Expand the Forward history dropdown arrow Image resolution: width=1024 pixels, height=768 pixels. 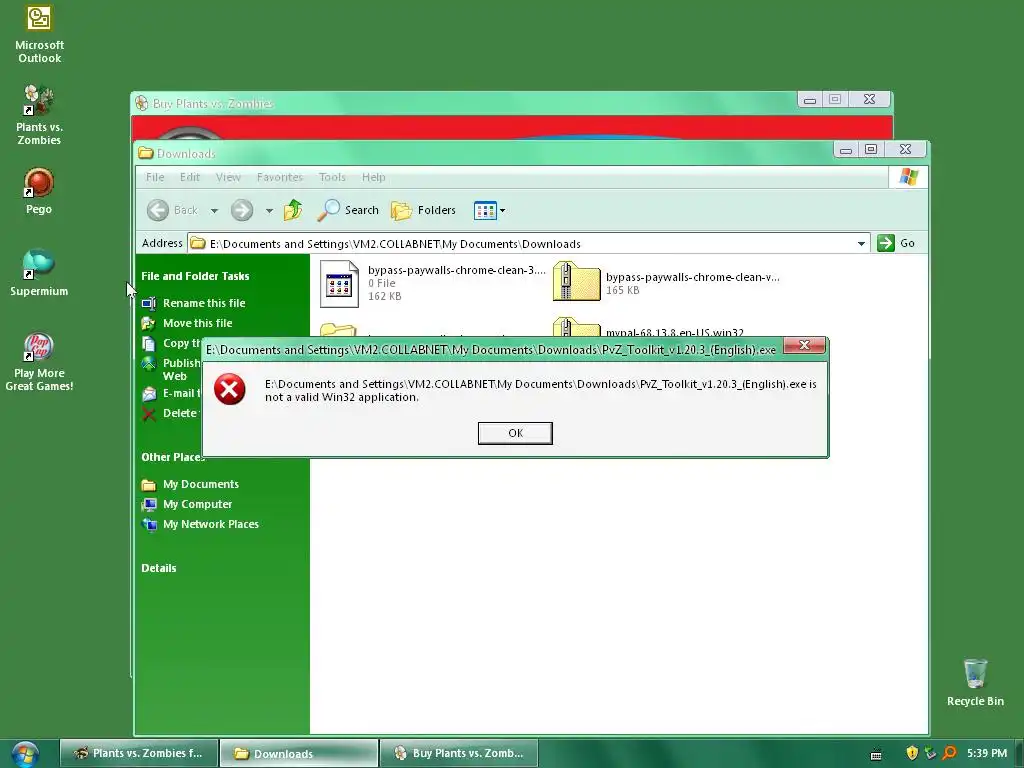pos(269,210)
